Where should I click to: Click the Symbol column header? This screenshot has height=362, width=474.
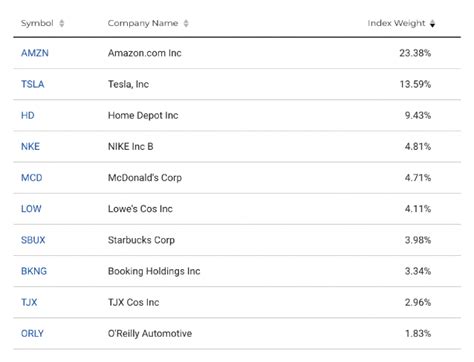pyautogui.click(x=37, y=23)
